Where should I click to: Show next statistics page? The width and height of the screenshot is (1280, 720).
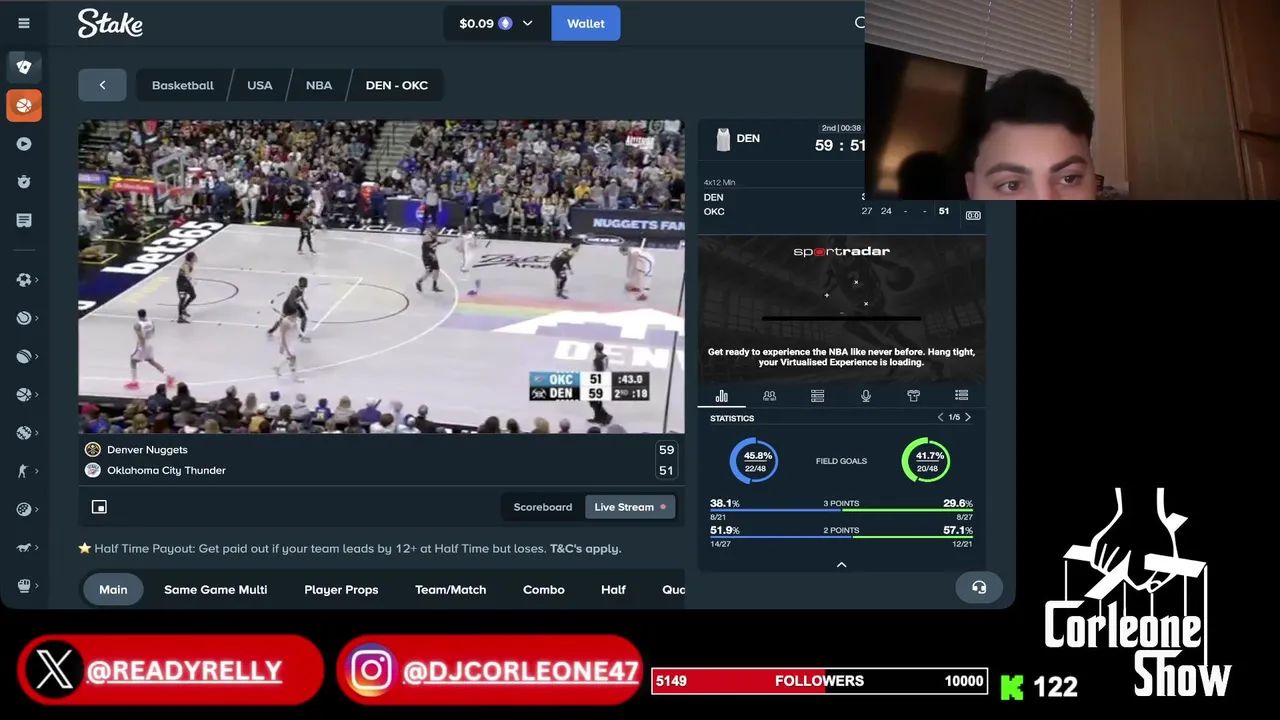click(968, 417)
